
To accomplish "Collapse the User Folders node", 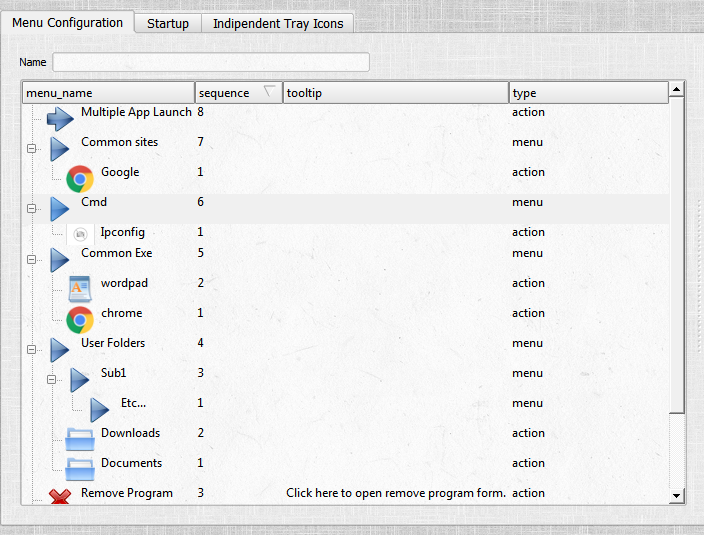I will click(x=31, y=349).
